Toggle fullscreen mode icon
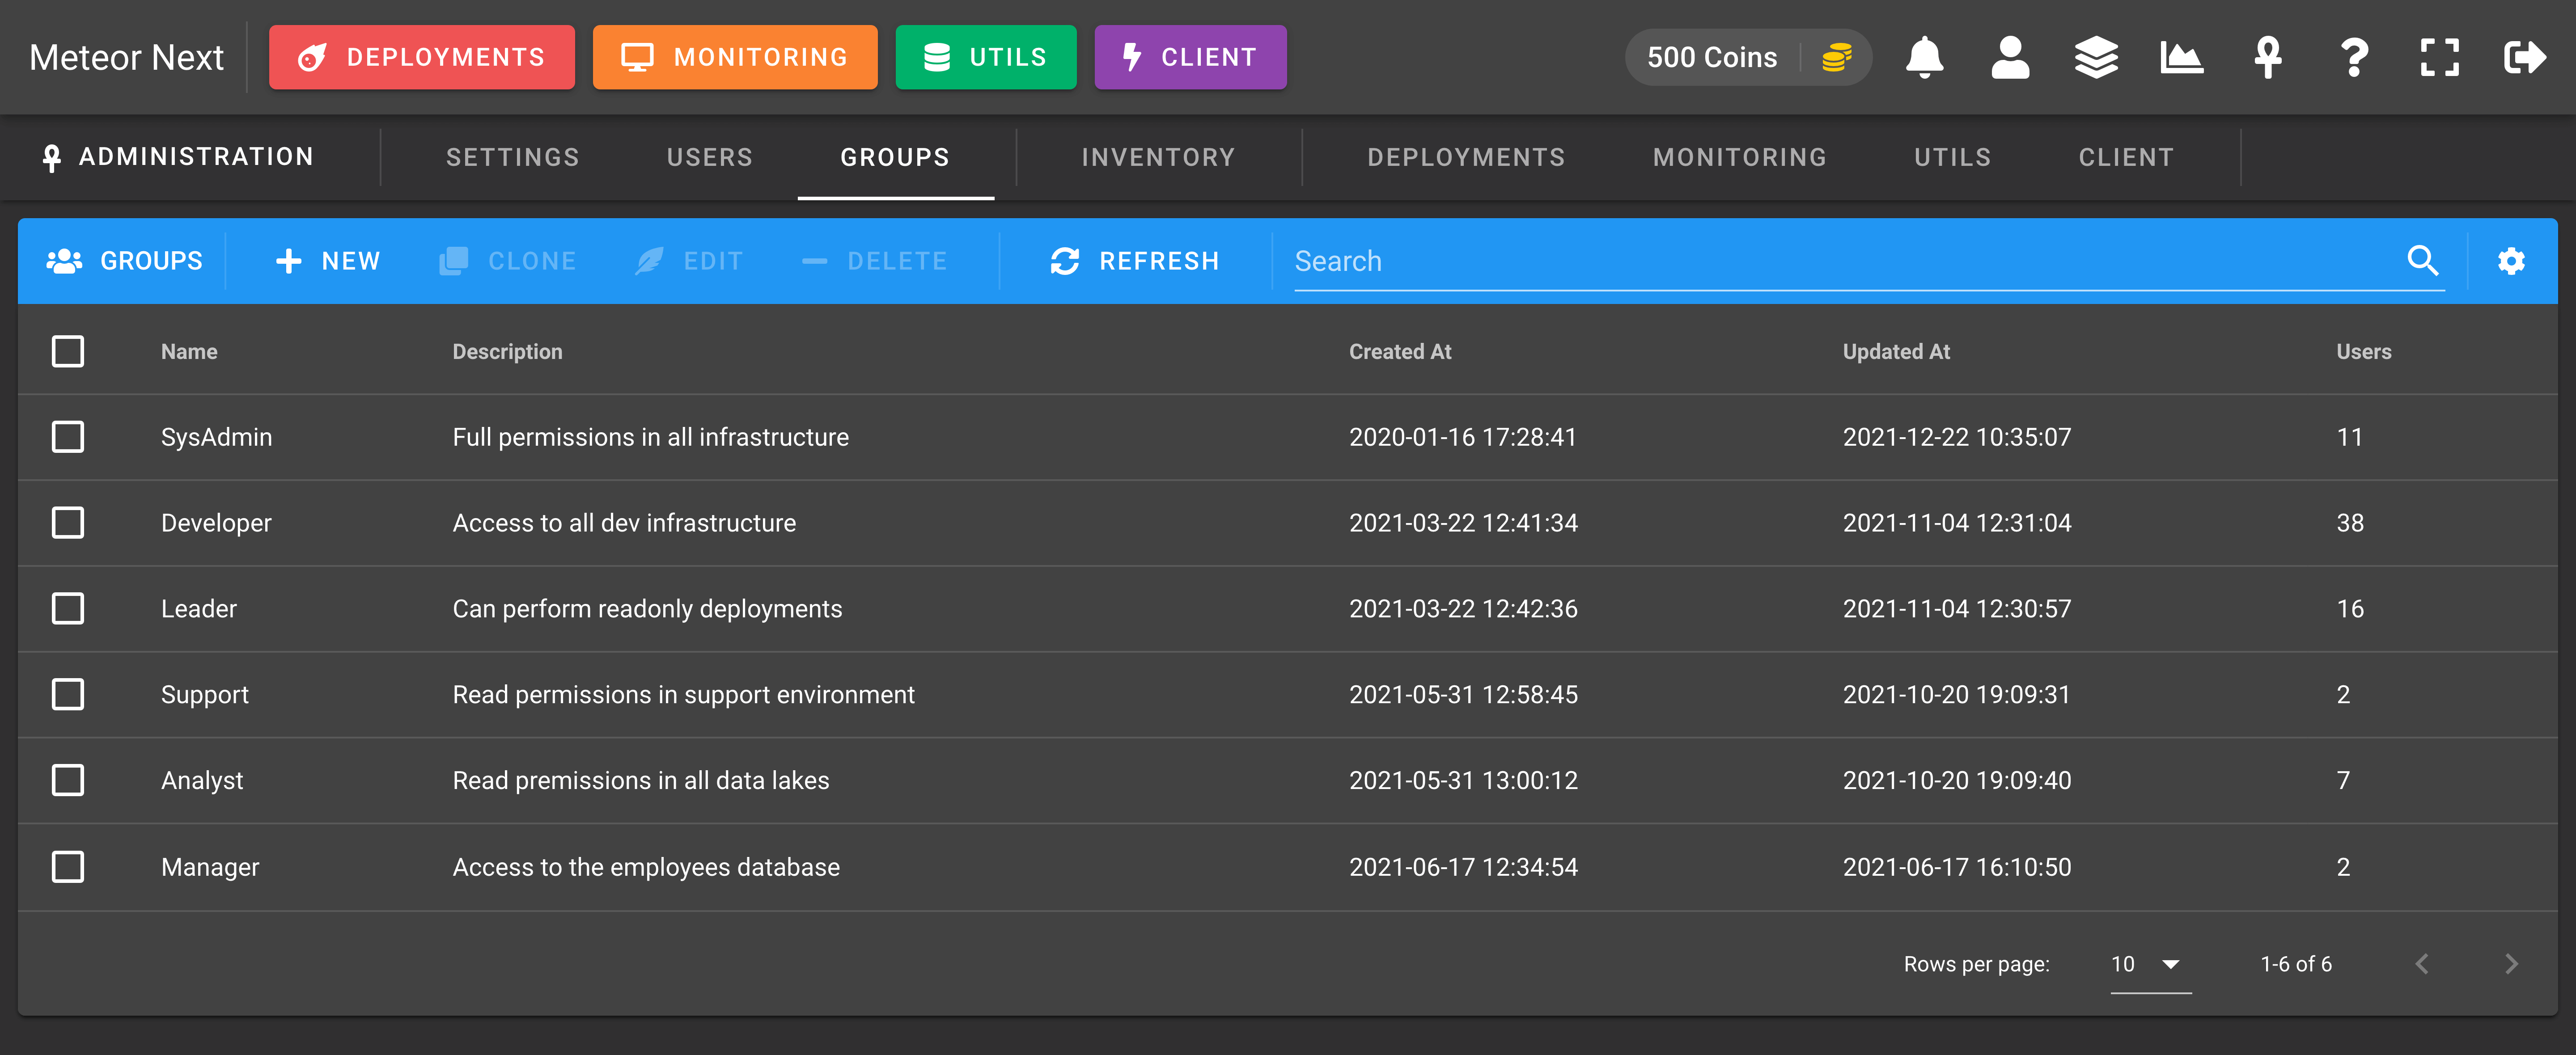Screen dimensions: 2576x1055 click(x=2440, y=57)
